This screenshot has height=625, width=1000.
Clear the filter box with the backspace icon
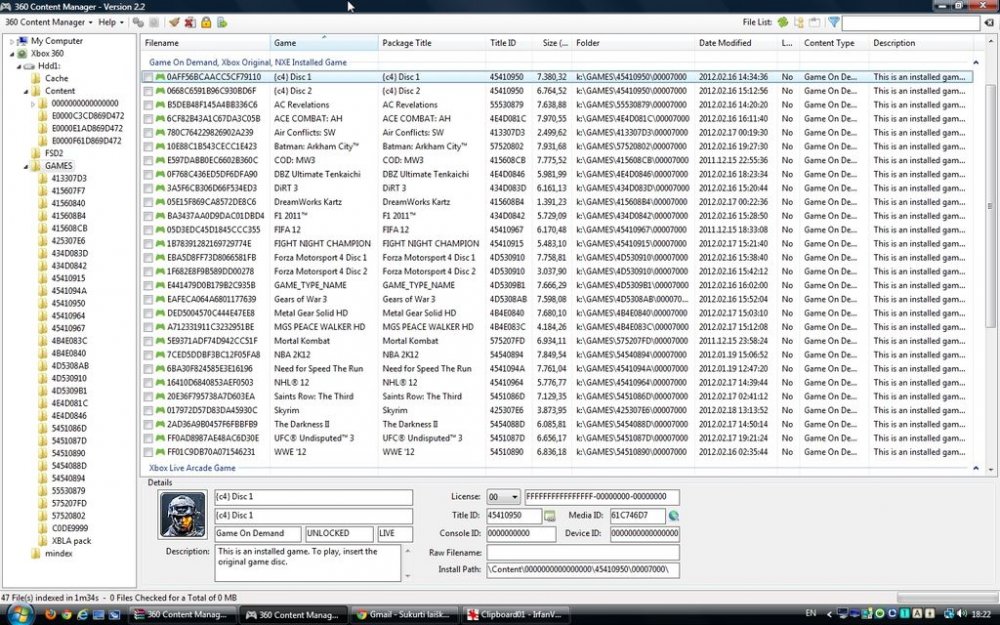pos(989,23)
